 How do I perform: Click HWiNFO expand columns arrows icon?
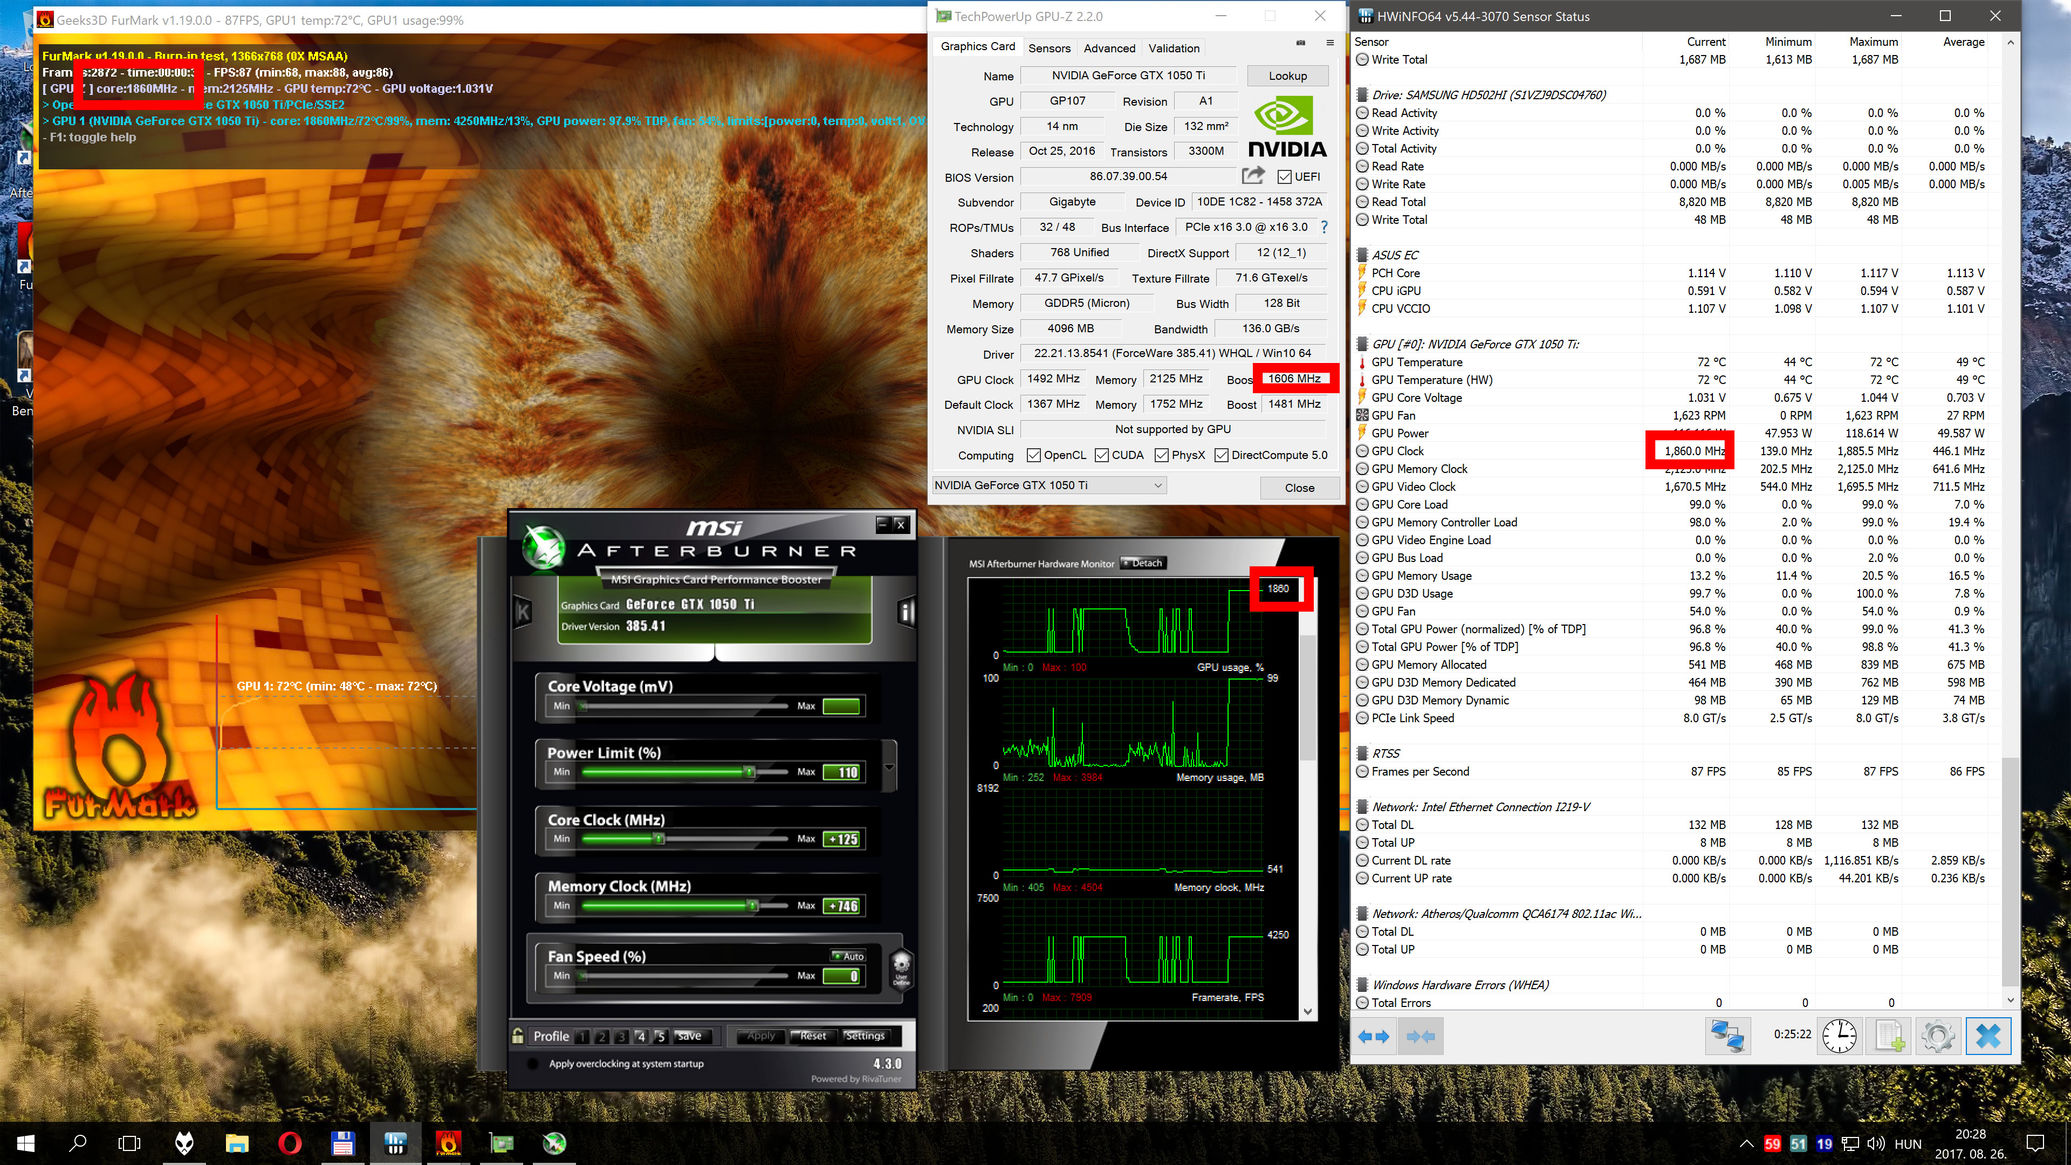click(x=1374, y=1036)
